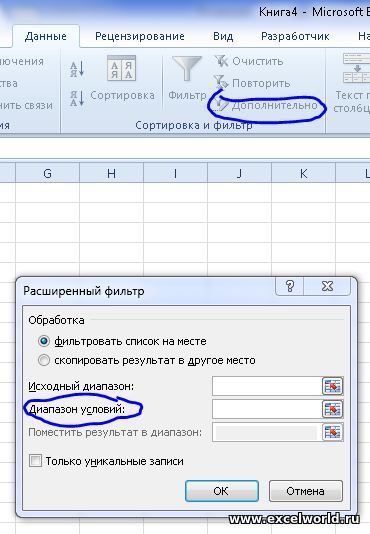This screenshot has height=534, width=370.
Task: Click range selector icon for Исходный диапазон
Action: coord(332,386)
